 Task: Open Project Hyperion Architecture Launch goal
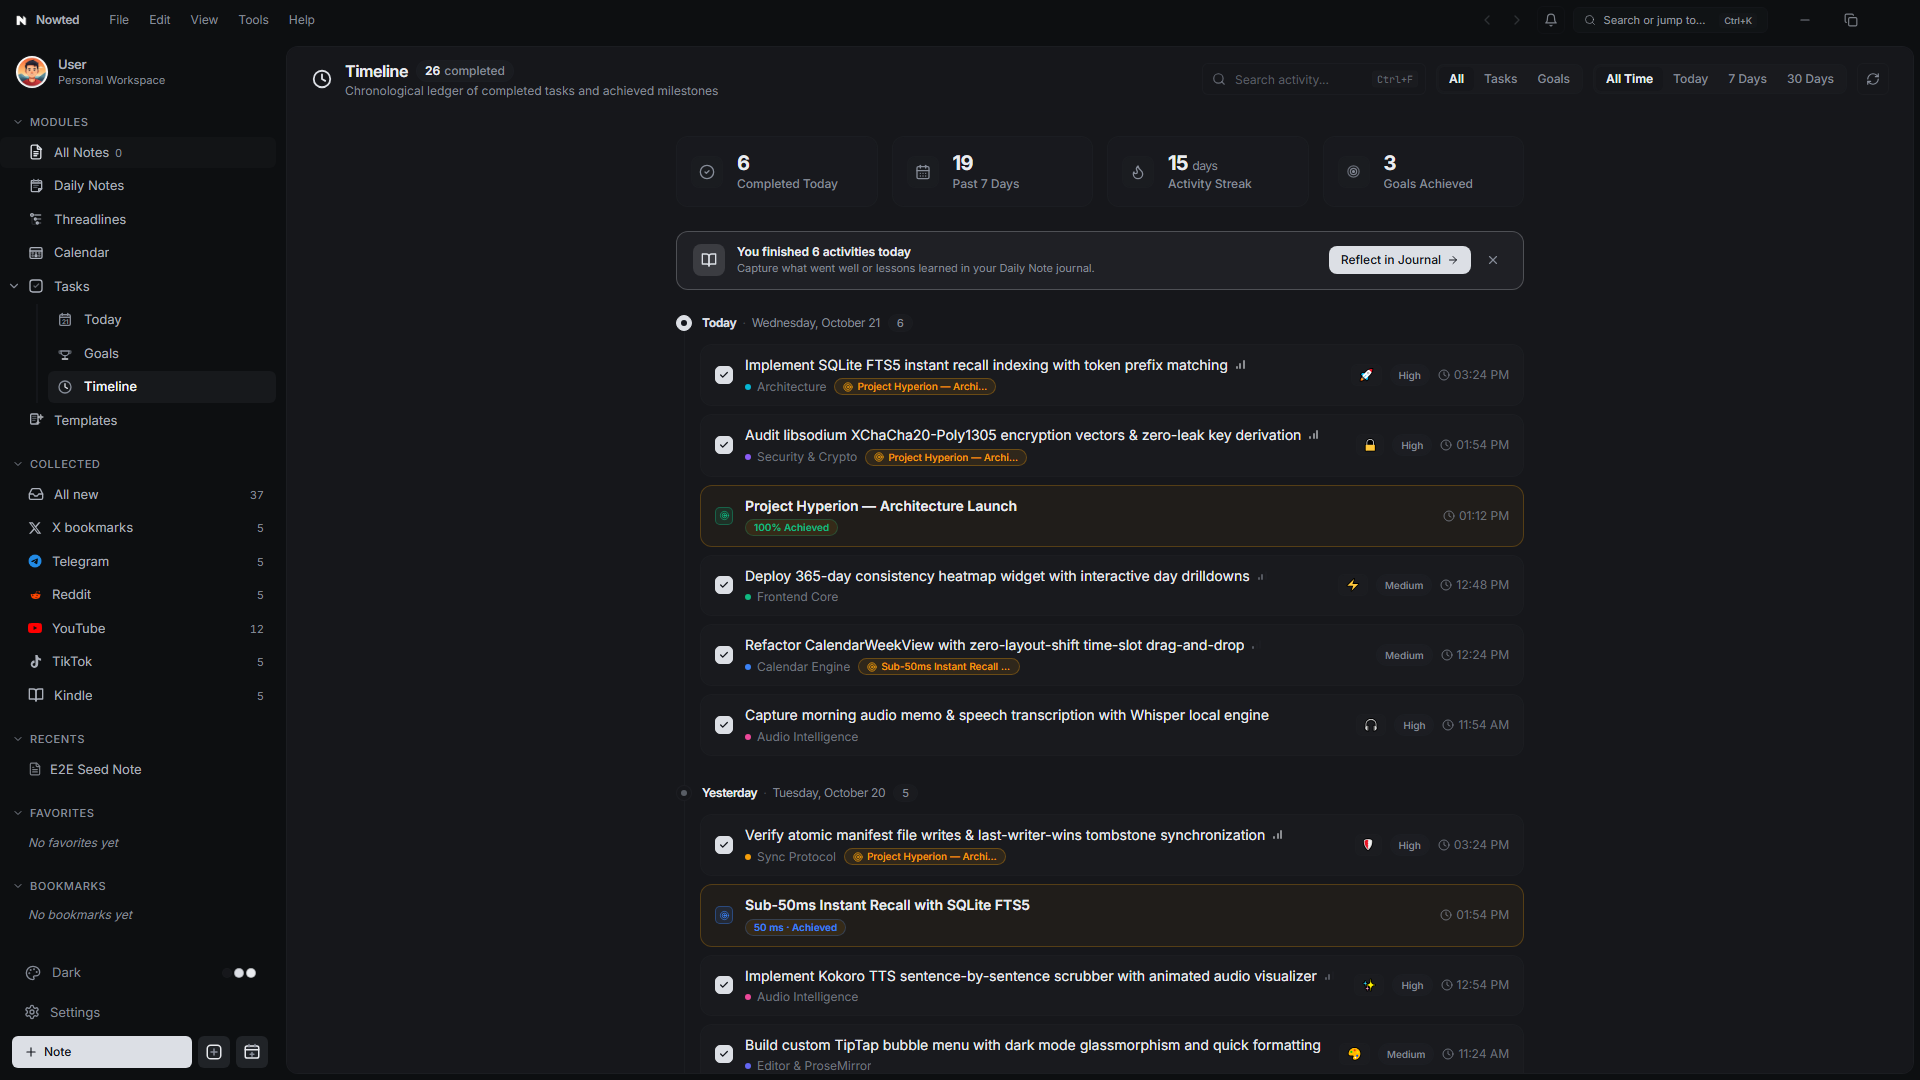tap(1111, 516)
